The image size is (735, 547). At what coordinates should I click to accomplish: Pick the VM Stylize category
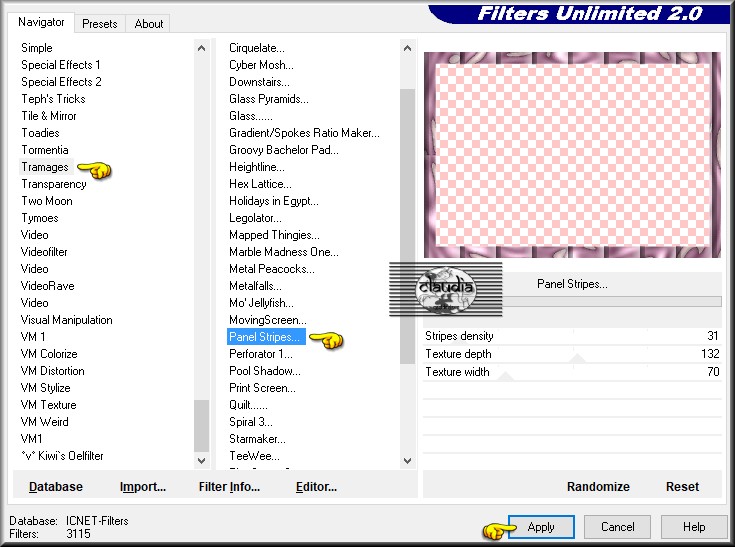pyautogui.click(x=45, y=388)
